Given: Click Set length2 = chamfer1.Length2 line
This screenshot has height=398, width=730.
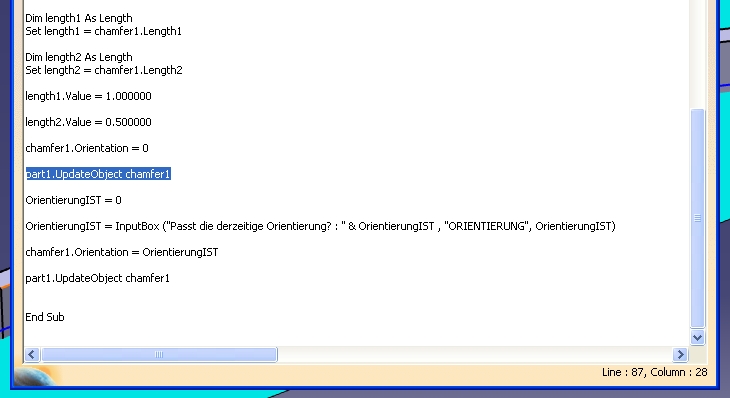Looking at the screenshot, I should (x=104, y=70).
